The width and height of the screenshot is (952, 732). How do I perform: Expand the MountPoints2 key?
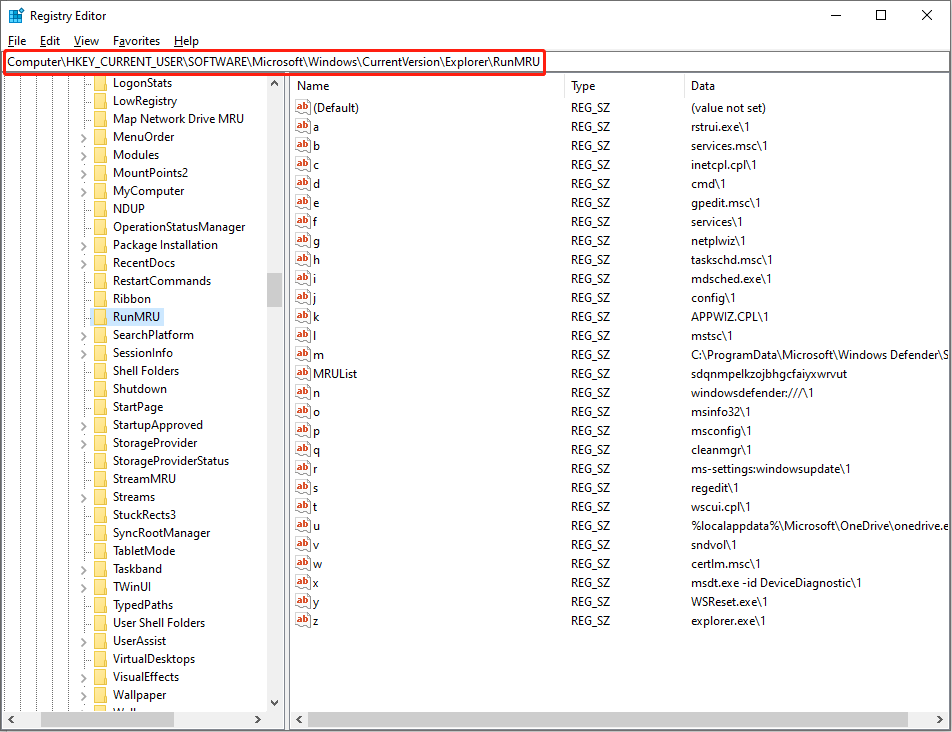[84, 174]
